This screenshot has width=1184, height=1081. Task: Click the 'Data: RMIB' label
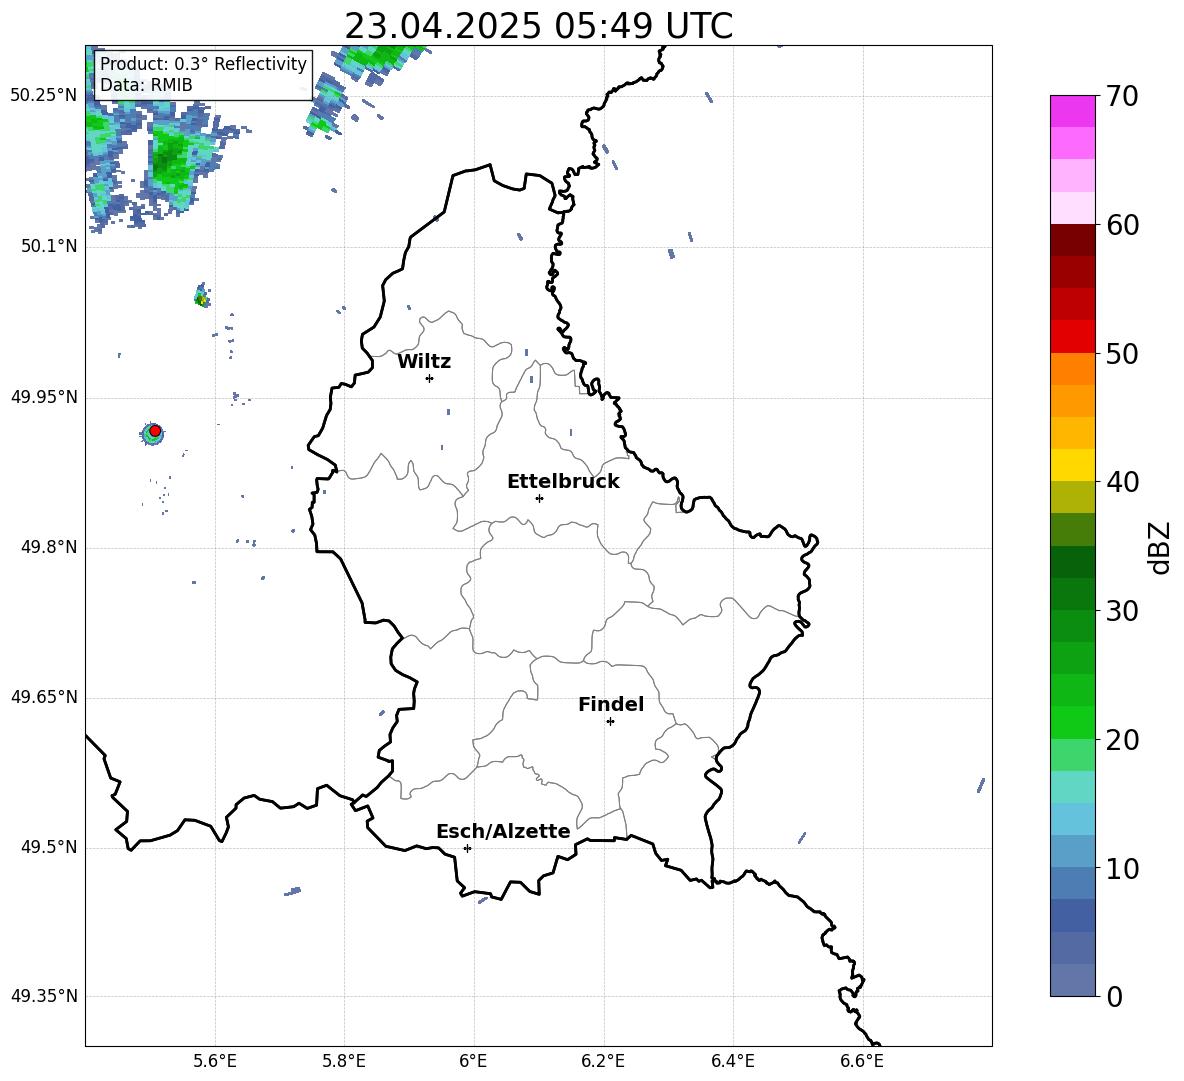coord(146,85)
